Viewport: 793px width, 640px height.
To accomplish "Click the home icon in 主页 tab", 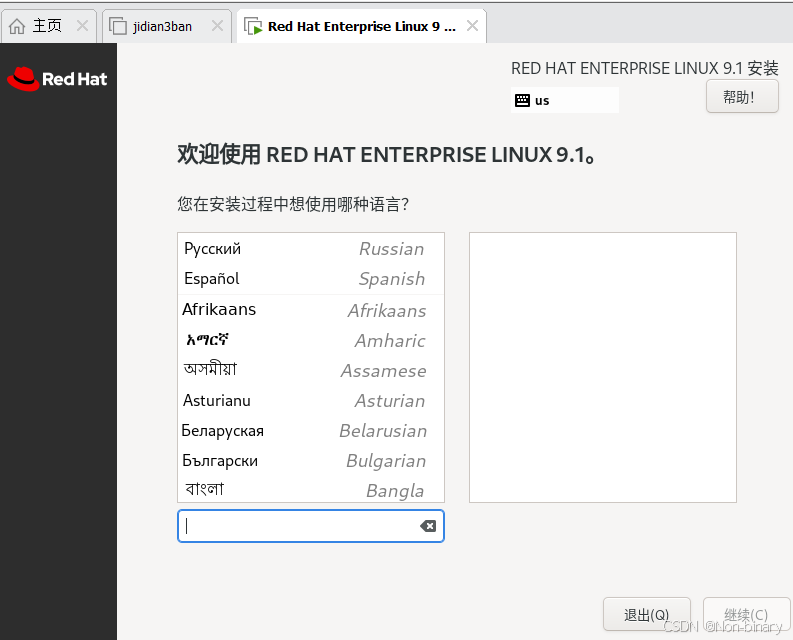I will (17, 26).
